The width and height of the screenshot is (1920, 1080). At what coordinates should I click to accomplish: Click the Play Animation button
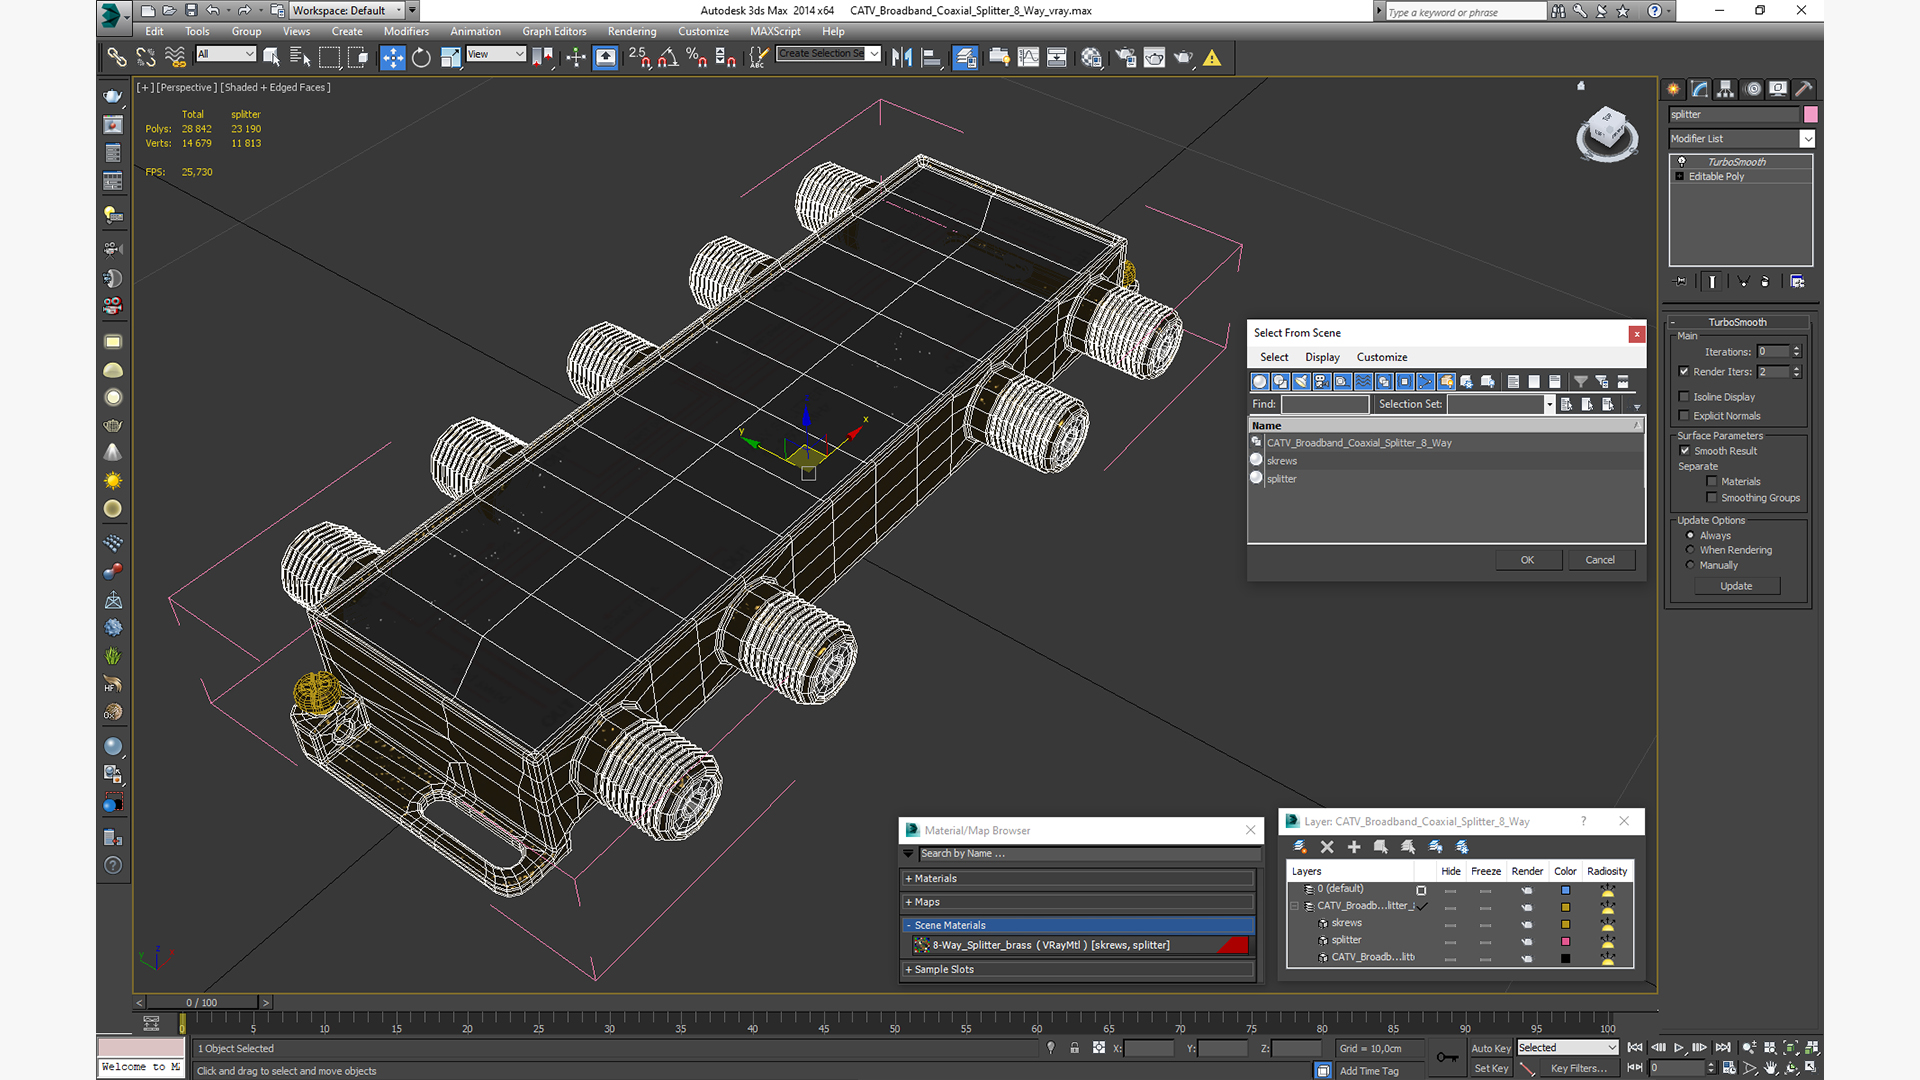pos(1679,1047)
